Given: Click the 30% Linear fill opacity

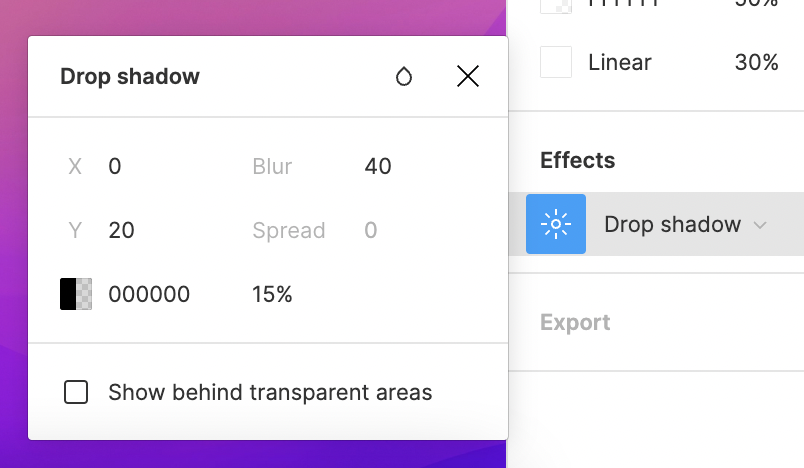Looking at the screenshot, I should [756, 63].
